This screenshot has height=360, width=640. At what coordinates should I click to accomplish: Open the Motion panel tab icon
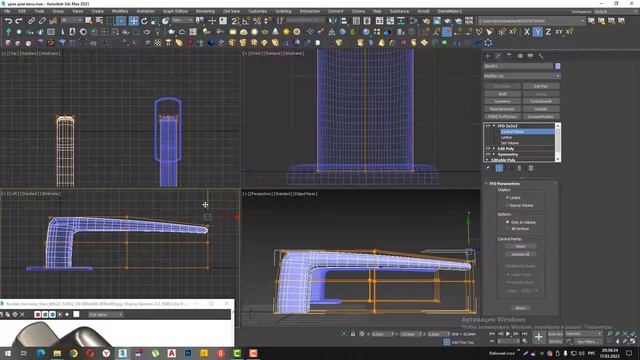tap(520, 56)
